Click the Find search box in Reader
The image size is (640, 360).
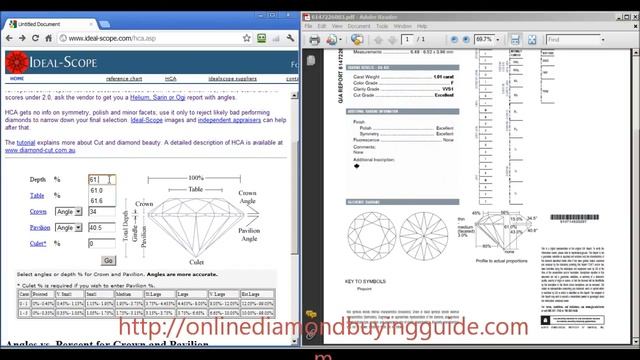[x=572, y=40]
